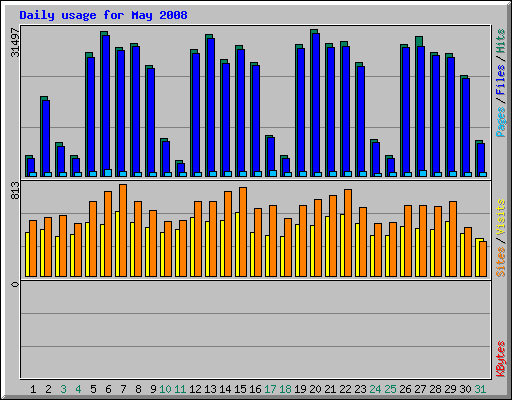The image size is (512, 400).
Task: Click day 20 on the x-axis
Action: [315, 389]
